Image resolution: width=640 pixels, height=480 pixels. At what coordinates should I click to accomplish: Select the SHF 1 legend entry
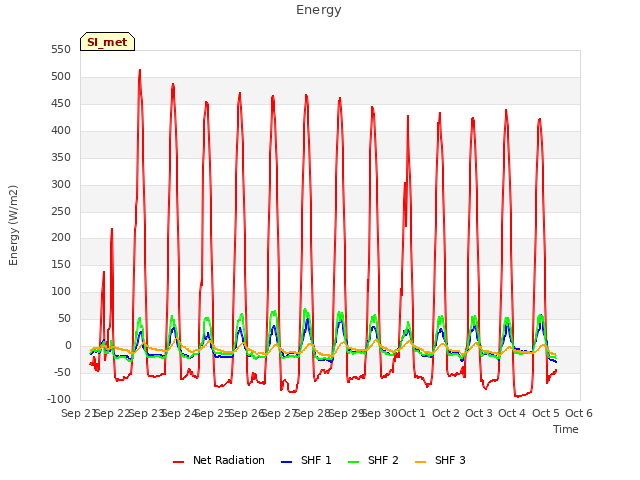[306, 460]
